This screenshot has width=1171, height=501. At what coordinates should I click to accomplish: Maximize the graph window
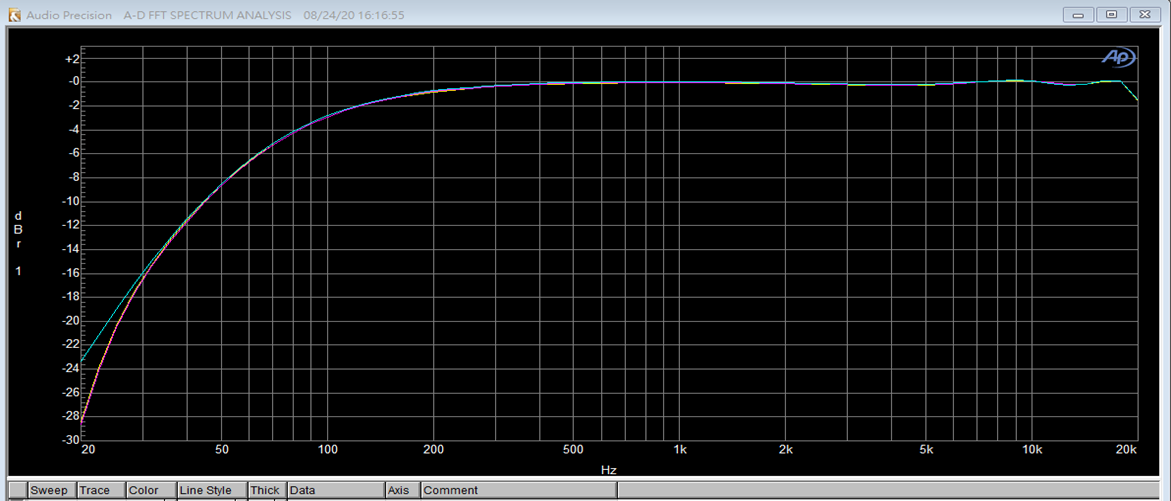(1111, 14)
